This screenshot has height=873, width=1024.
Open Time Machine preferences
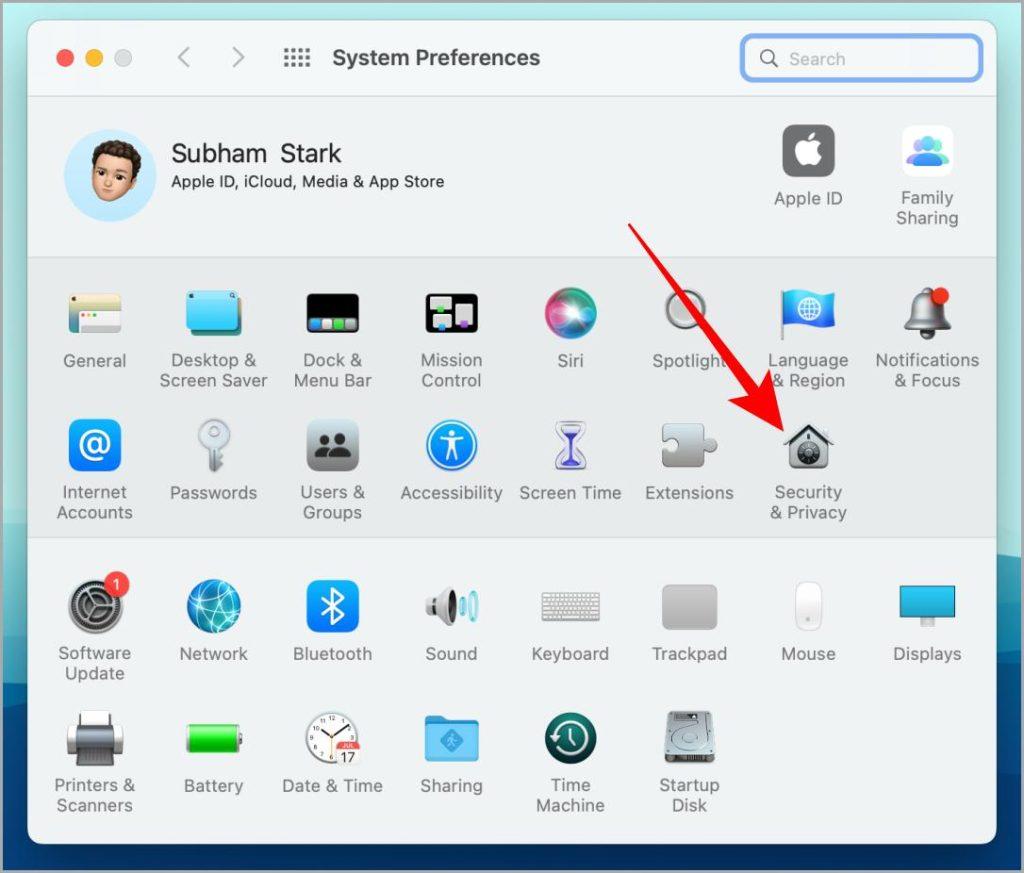pos(570,738)
